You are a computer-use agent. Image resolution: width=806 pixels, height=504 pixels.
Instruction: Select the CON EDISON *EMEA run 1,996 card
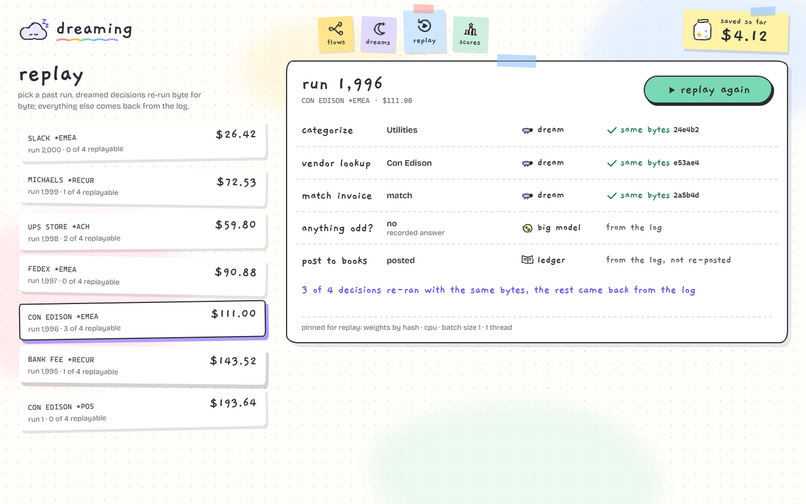tap(142, 321)
